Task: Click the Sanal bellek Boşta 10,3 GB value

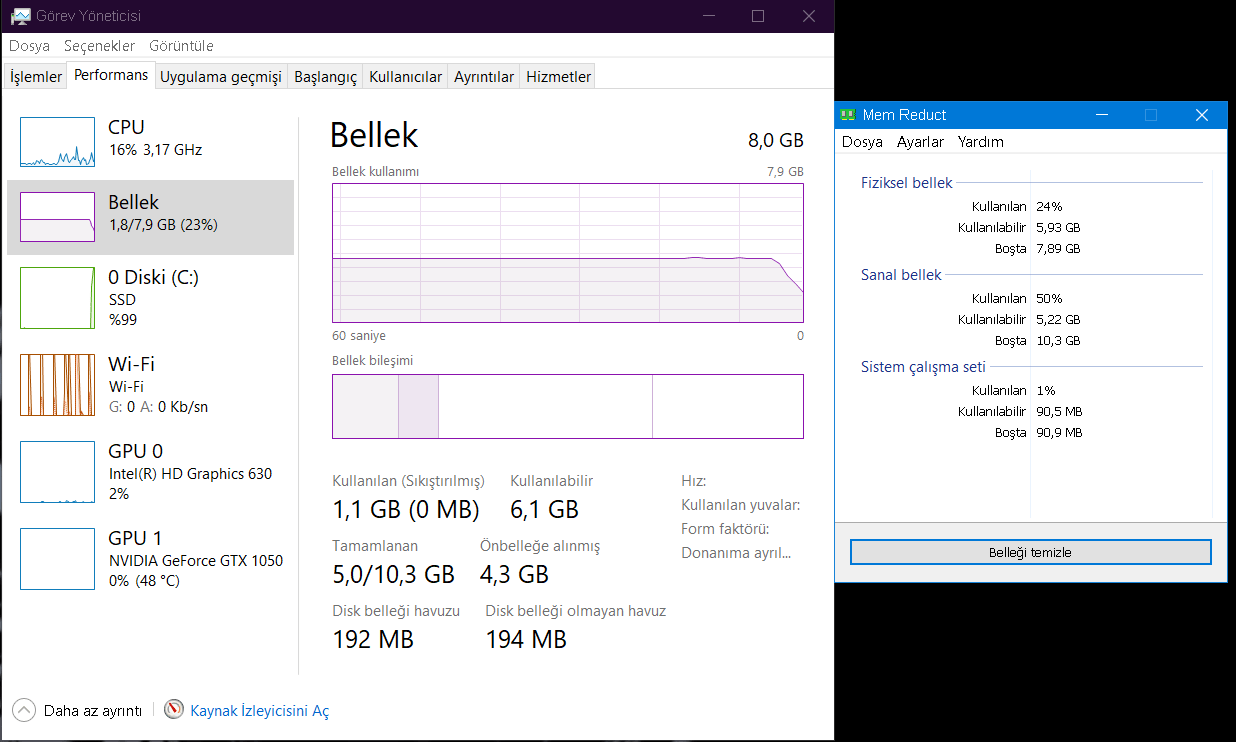Action: click(1058, 340)
